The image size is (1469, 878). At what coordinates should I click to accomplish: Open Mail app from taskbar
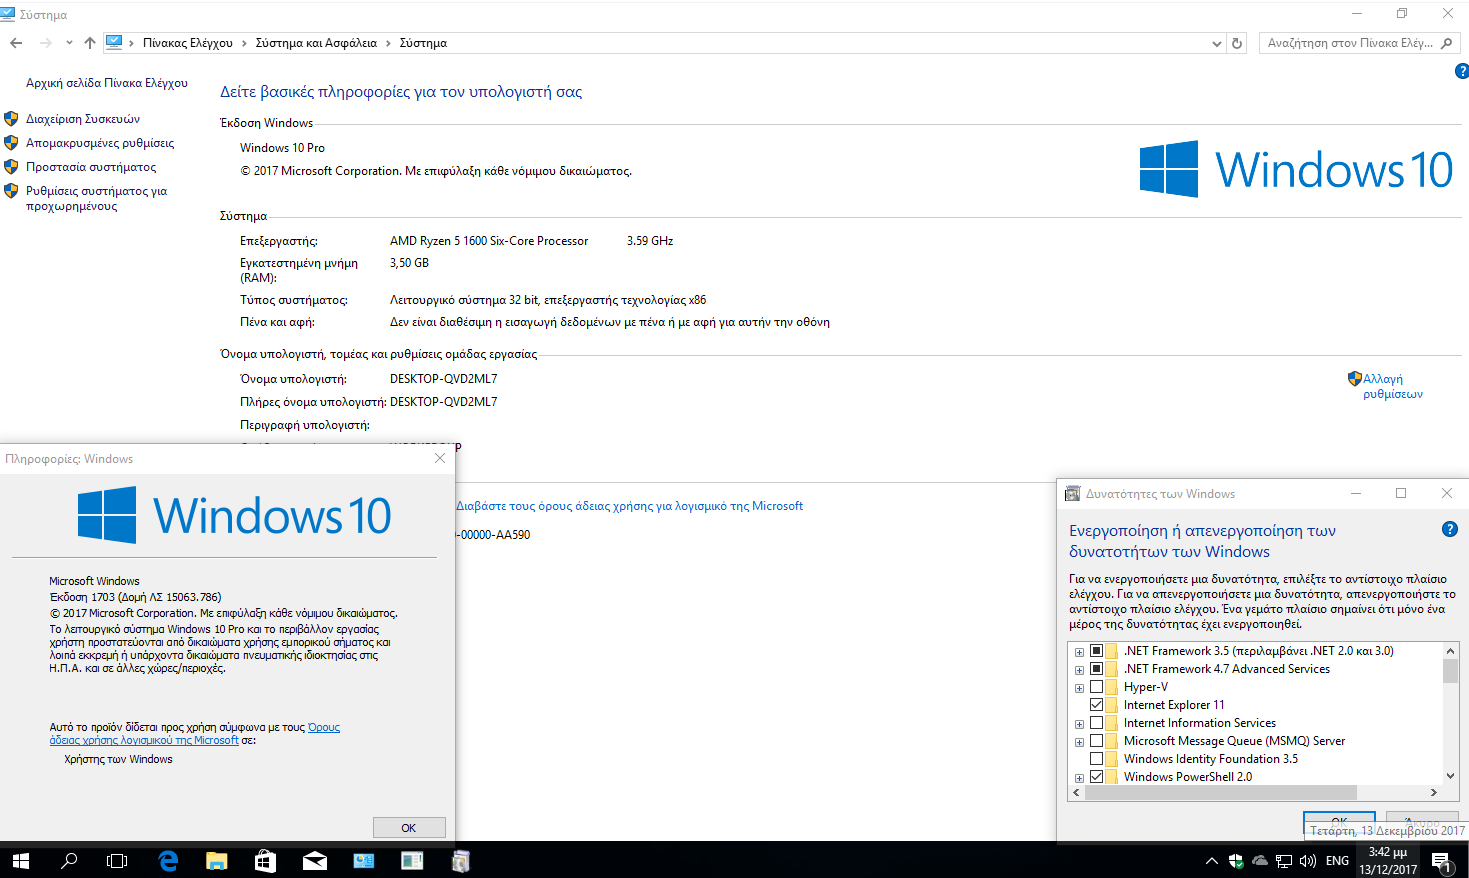tap(314, 860)
